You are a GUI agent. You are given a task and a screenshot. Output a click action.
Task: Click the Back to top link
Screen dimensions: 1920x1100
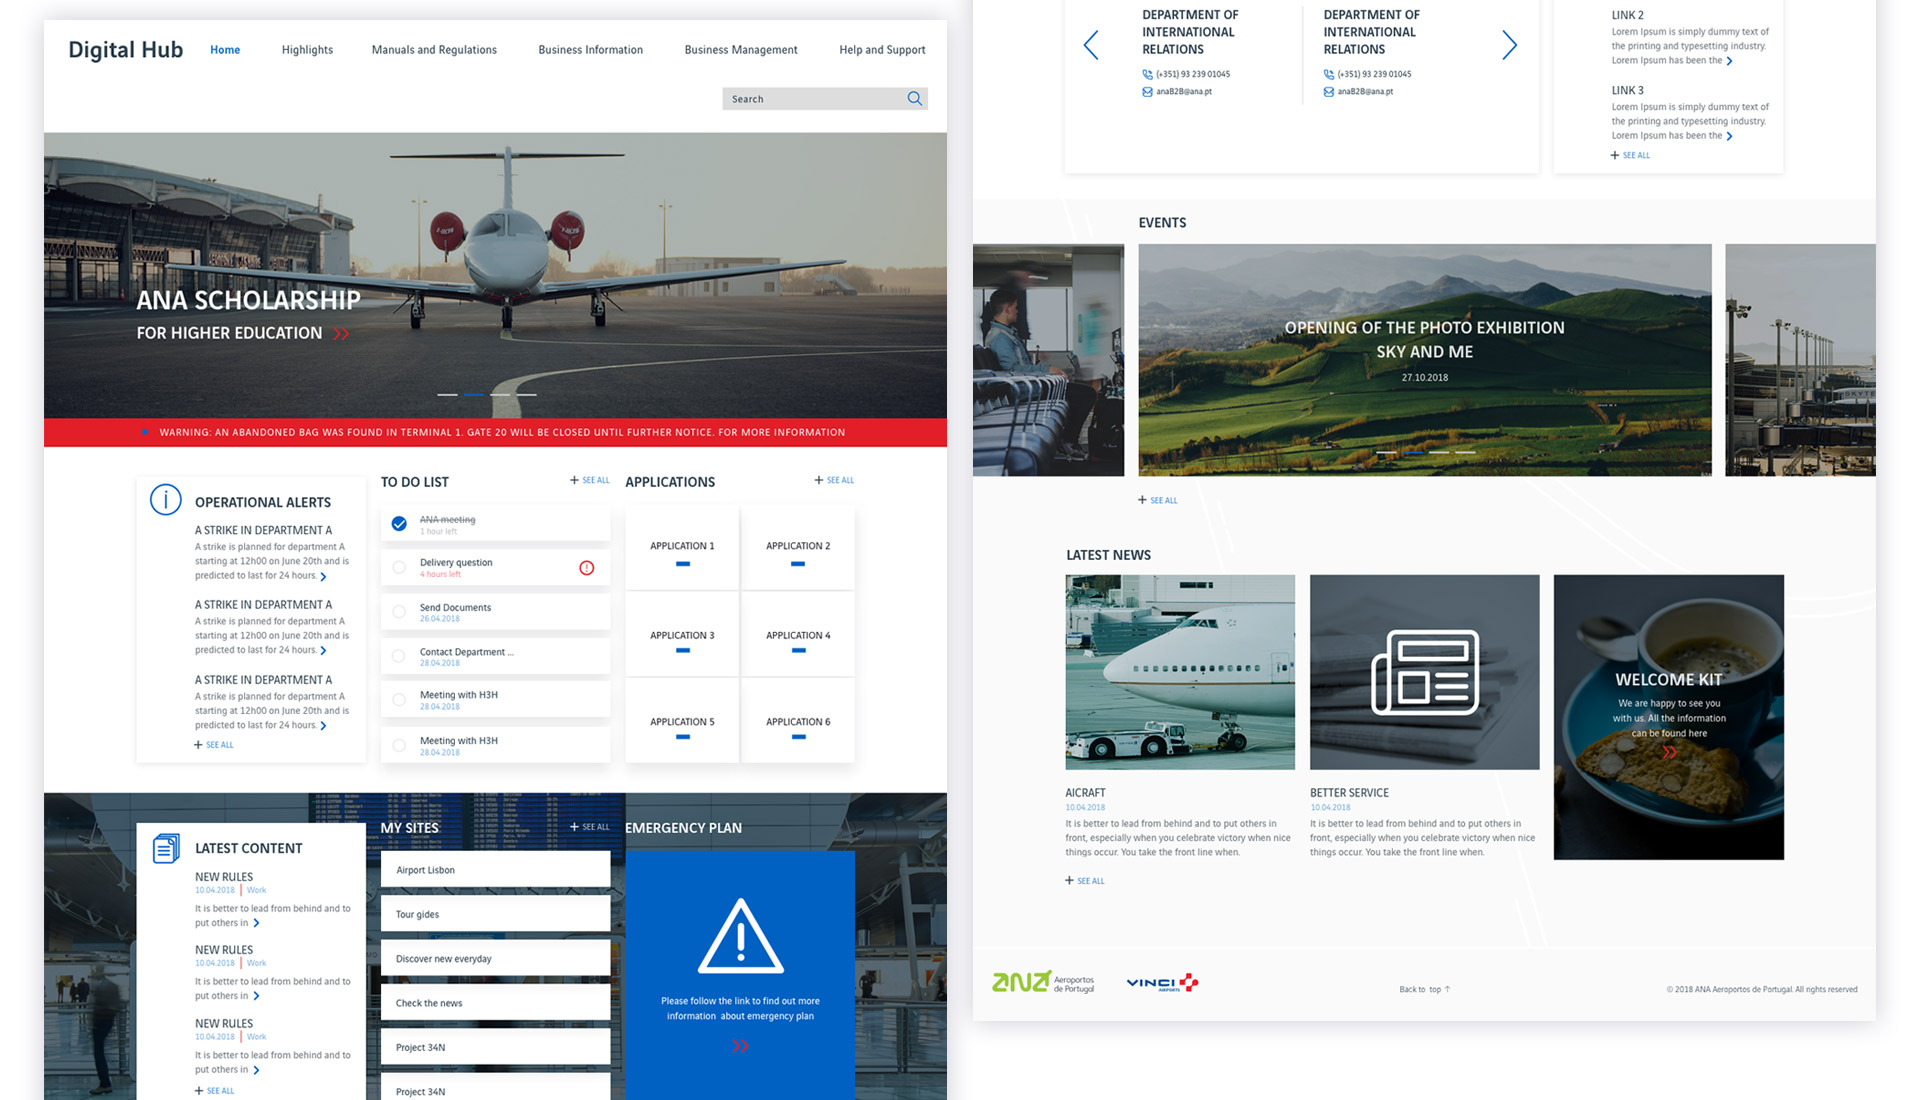(x=1424, y=989)
